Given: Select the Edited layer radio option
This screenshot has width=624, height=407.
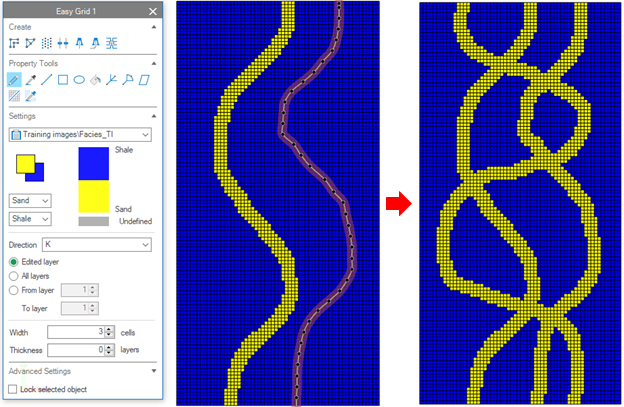Looking at the screenshot, I should click(13, 262).
